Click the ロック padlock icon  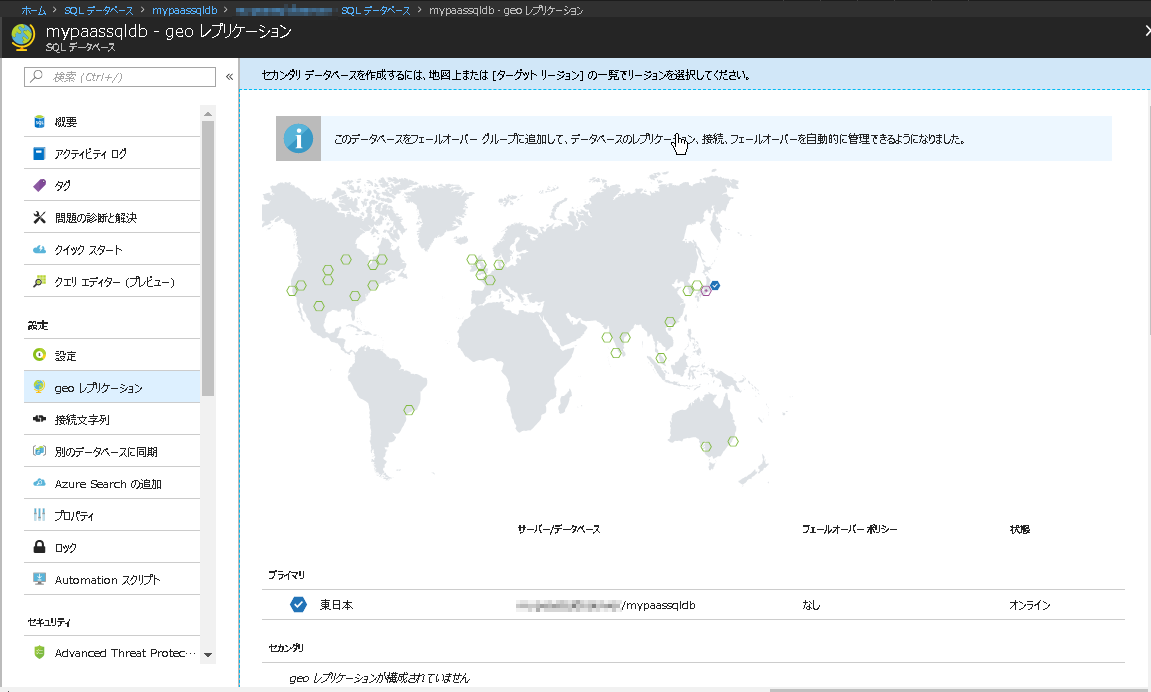39,548
